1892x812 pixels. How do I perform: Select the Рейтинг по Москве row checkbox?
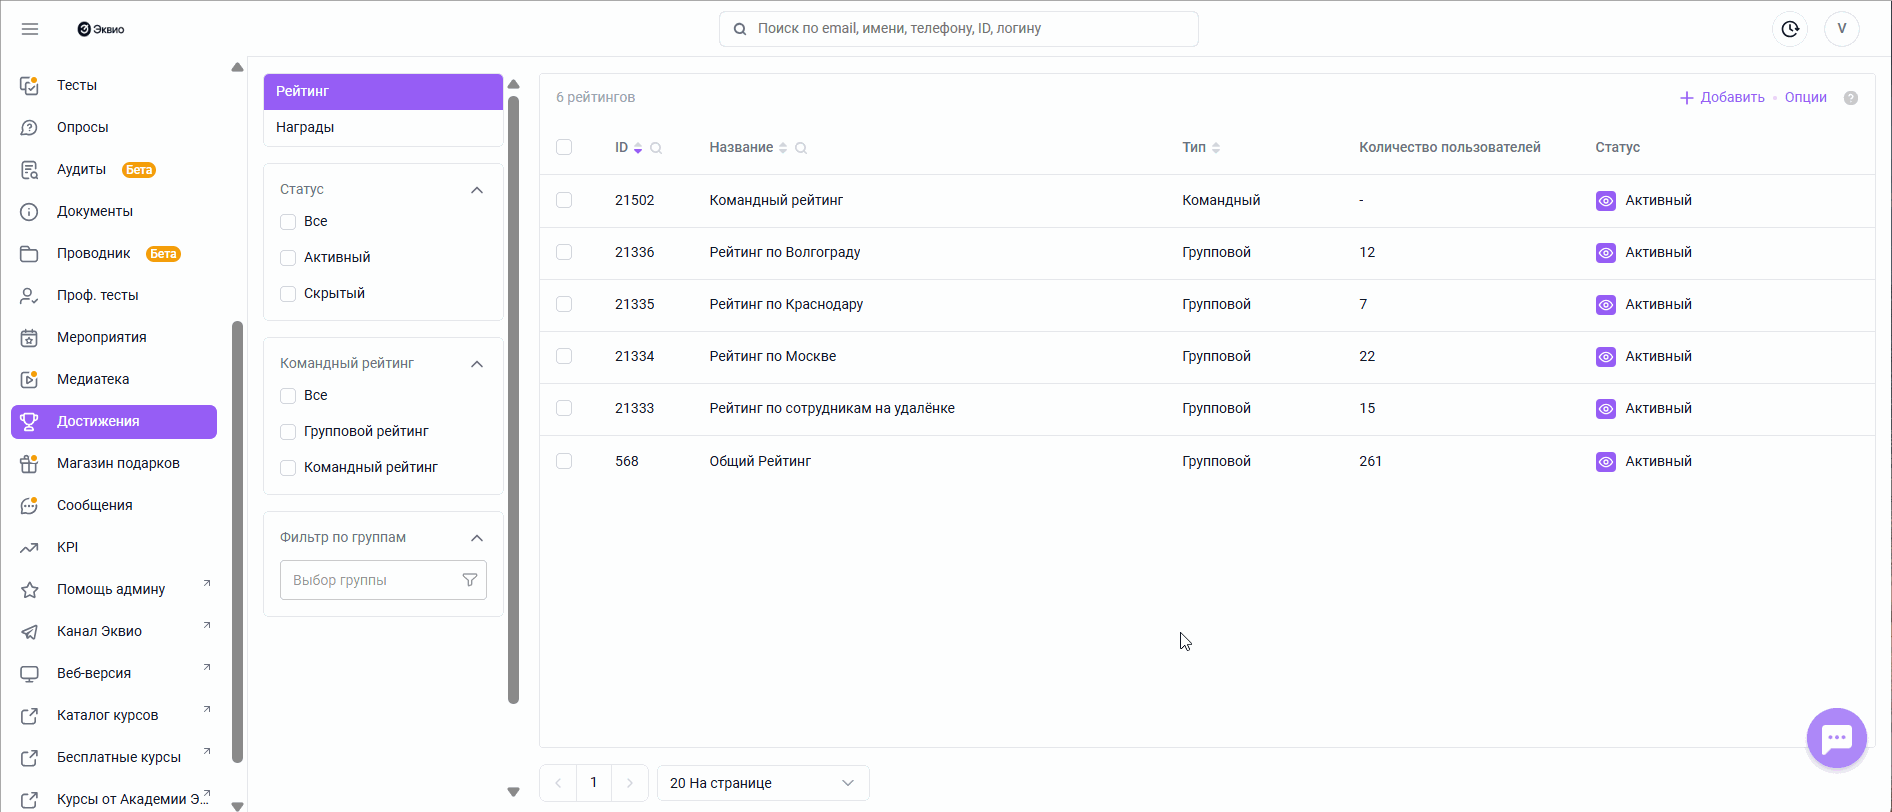pyautogui.click(x=564, y=356)
